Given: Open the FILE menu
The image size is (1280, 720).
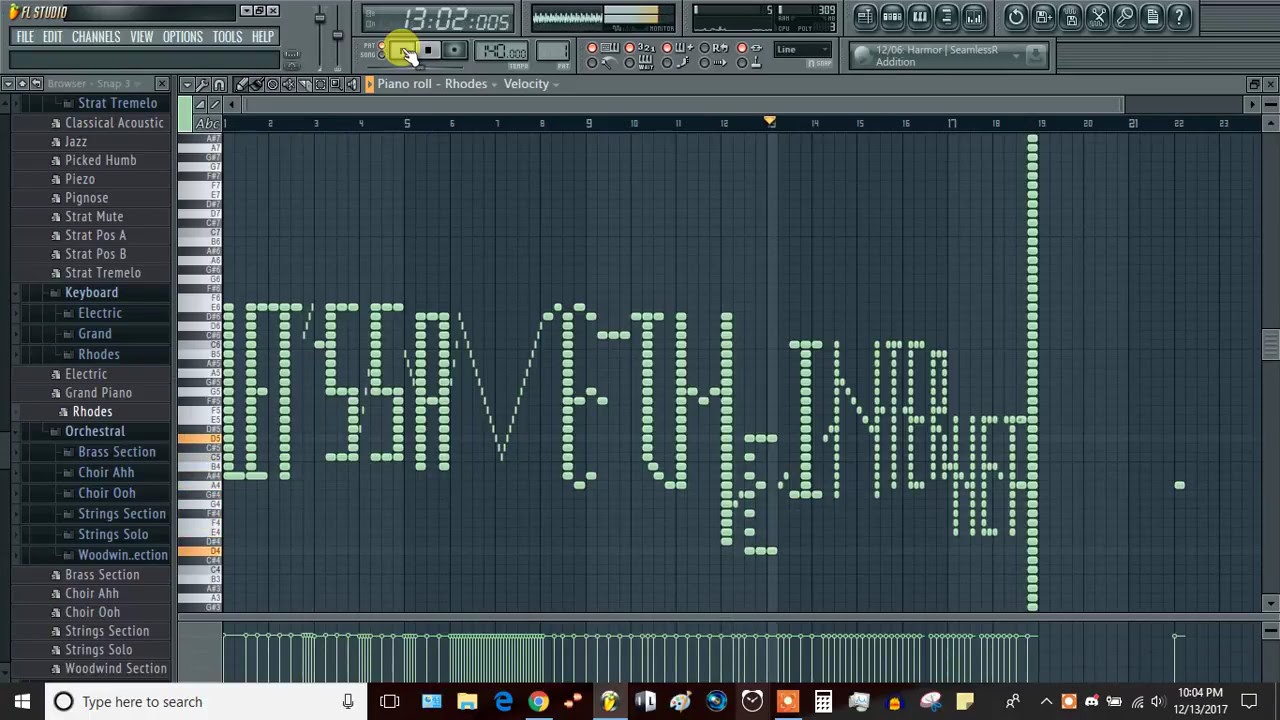Looking at the screenshot, I should pos(25,37).
